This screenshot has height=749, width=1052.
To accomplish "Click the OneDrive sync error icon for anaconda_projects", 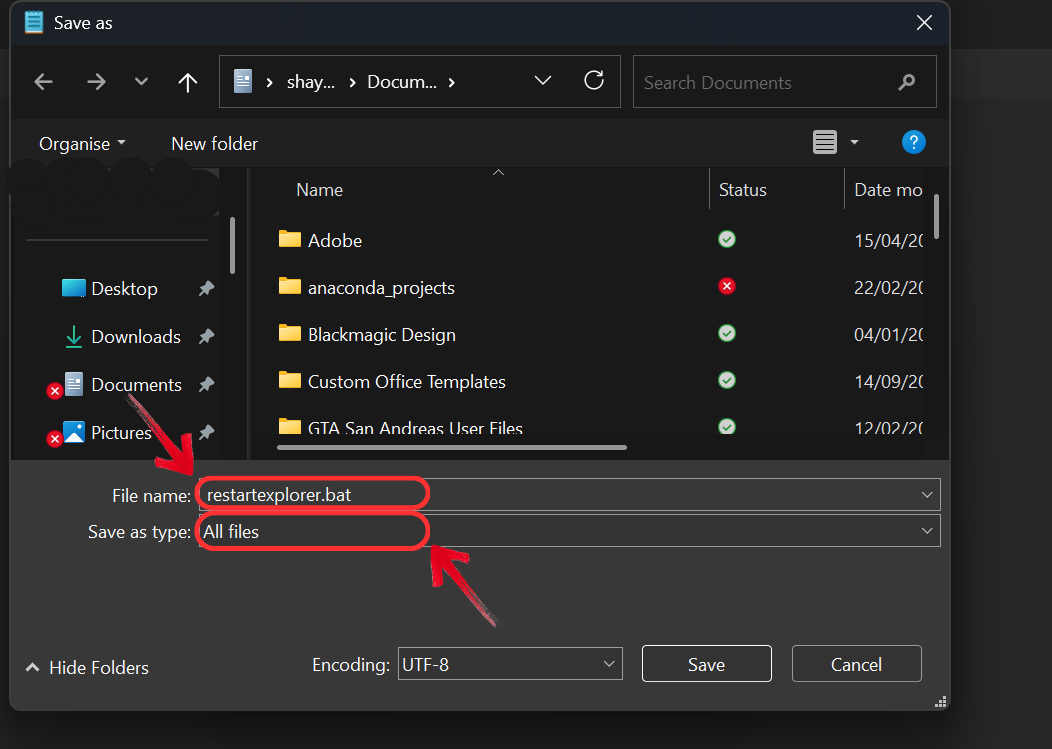I will pyautogui.click(x=726, y=286).
